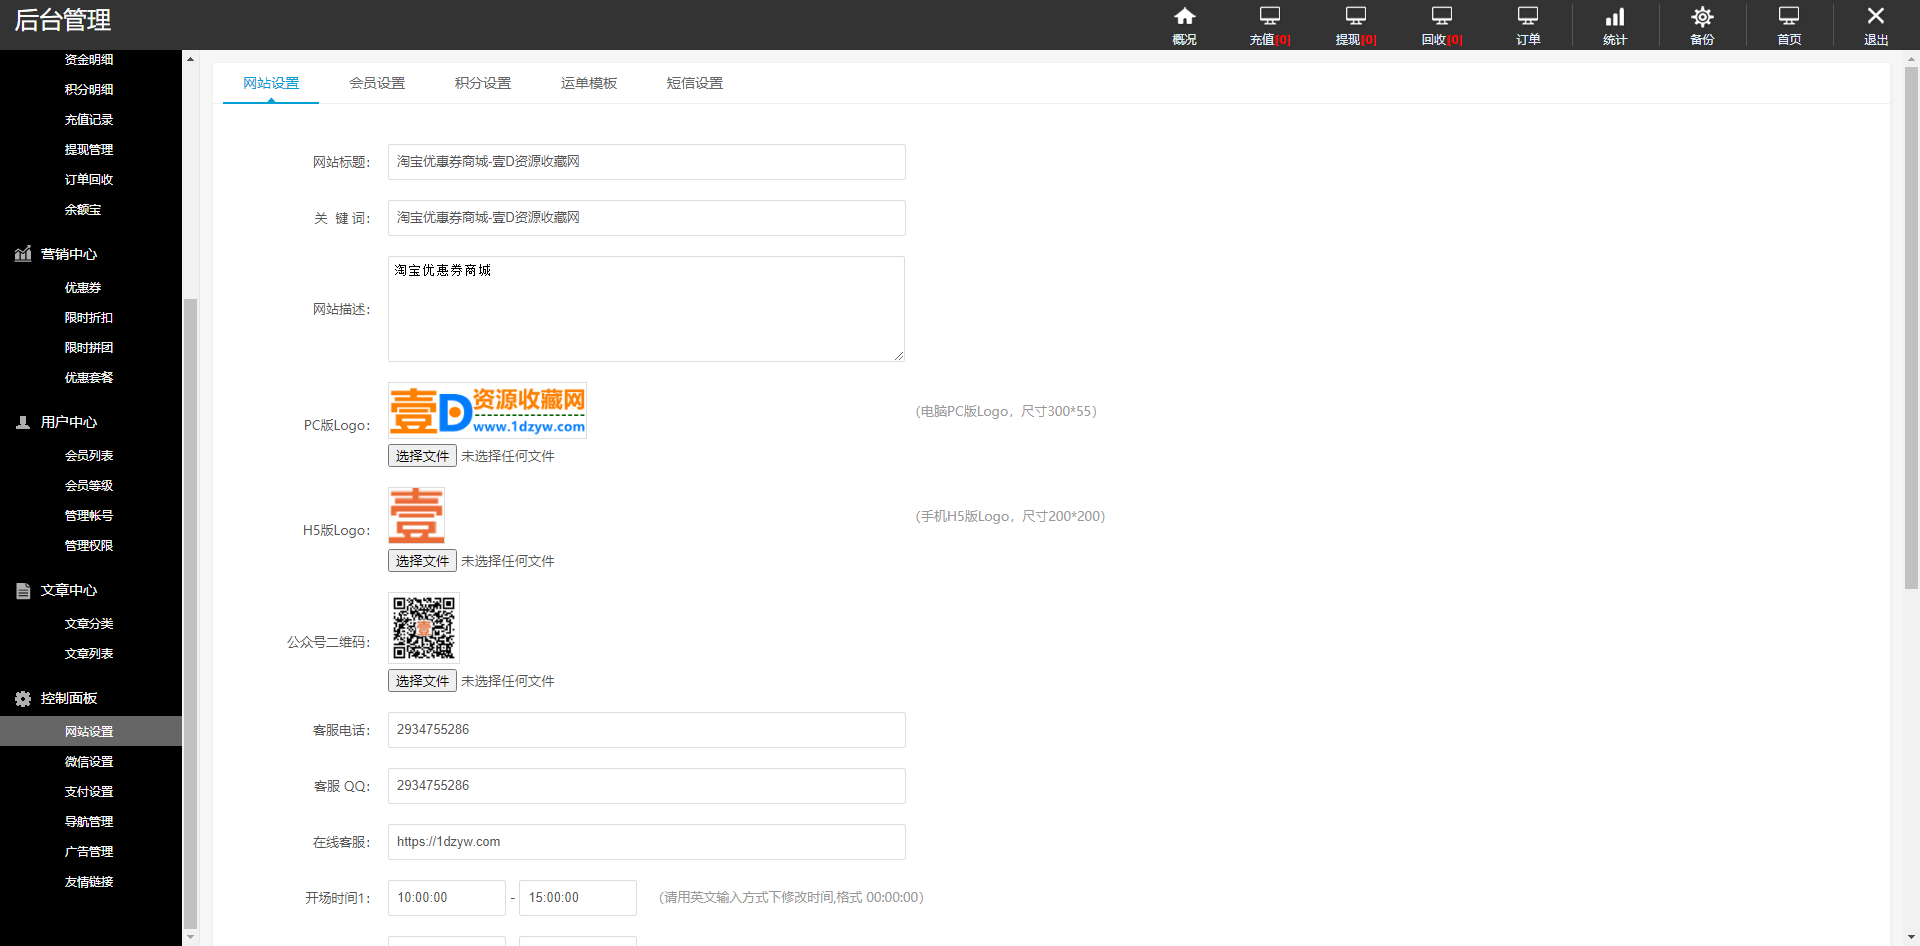Collapse the 文章中心 sidebar section
This screenshot has height=946, width=1920.
pos(70,590)
